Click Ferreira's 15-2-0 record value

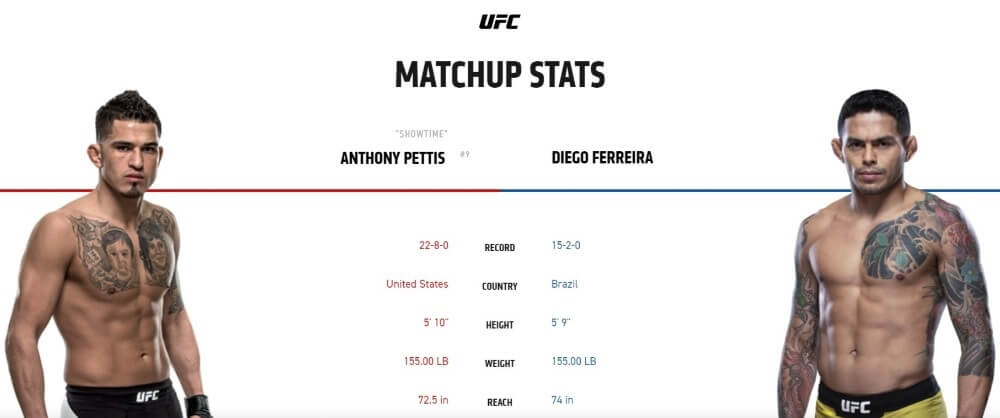tap(566, 245)
